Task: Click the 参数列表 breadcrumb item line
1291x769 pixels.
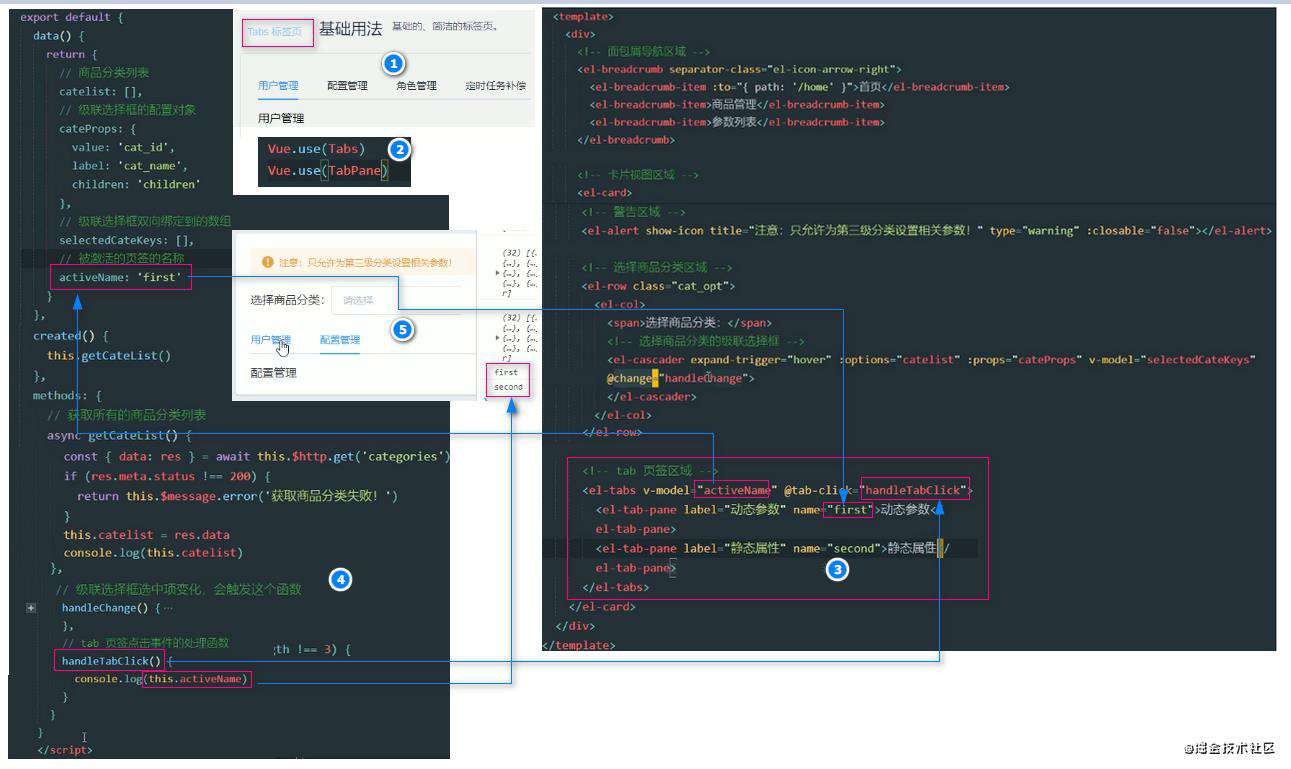Action: pyautogui.click(x=737, y=123)
